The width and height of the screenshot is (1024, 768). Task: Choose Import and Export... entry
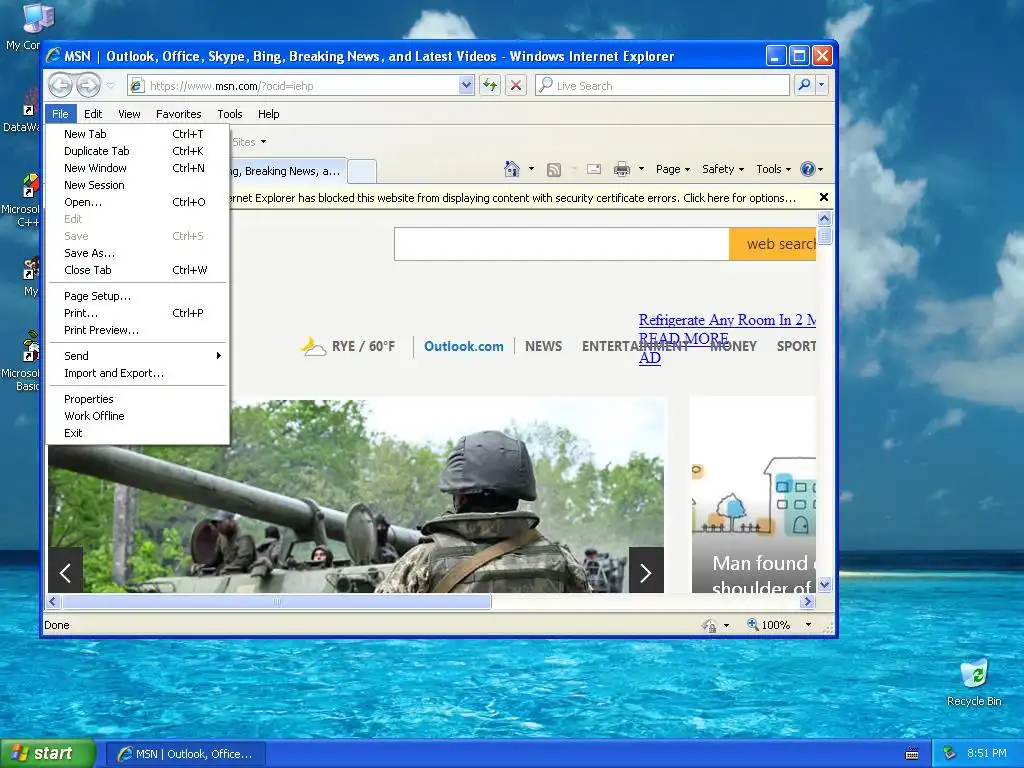click(x=138, y=373)
